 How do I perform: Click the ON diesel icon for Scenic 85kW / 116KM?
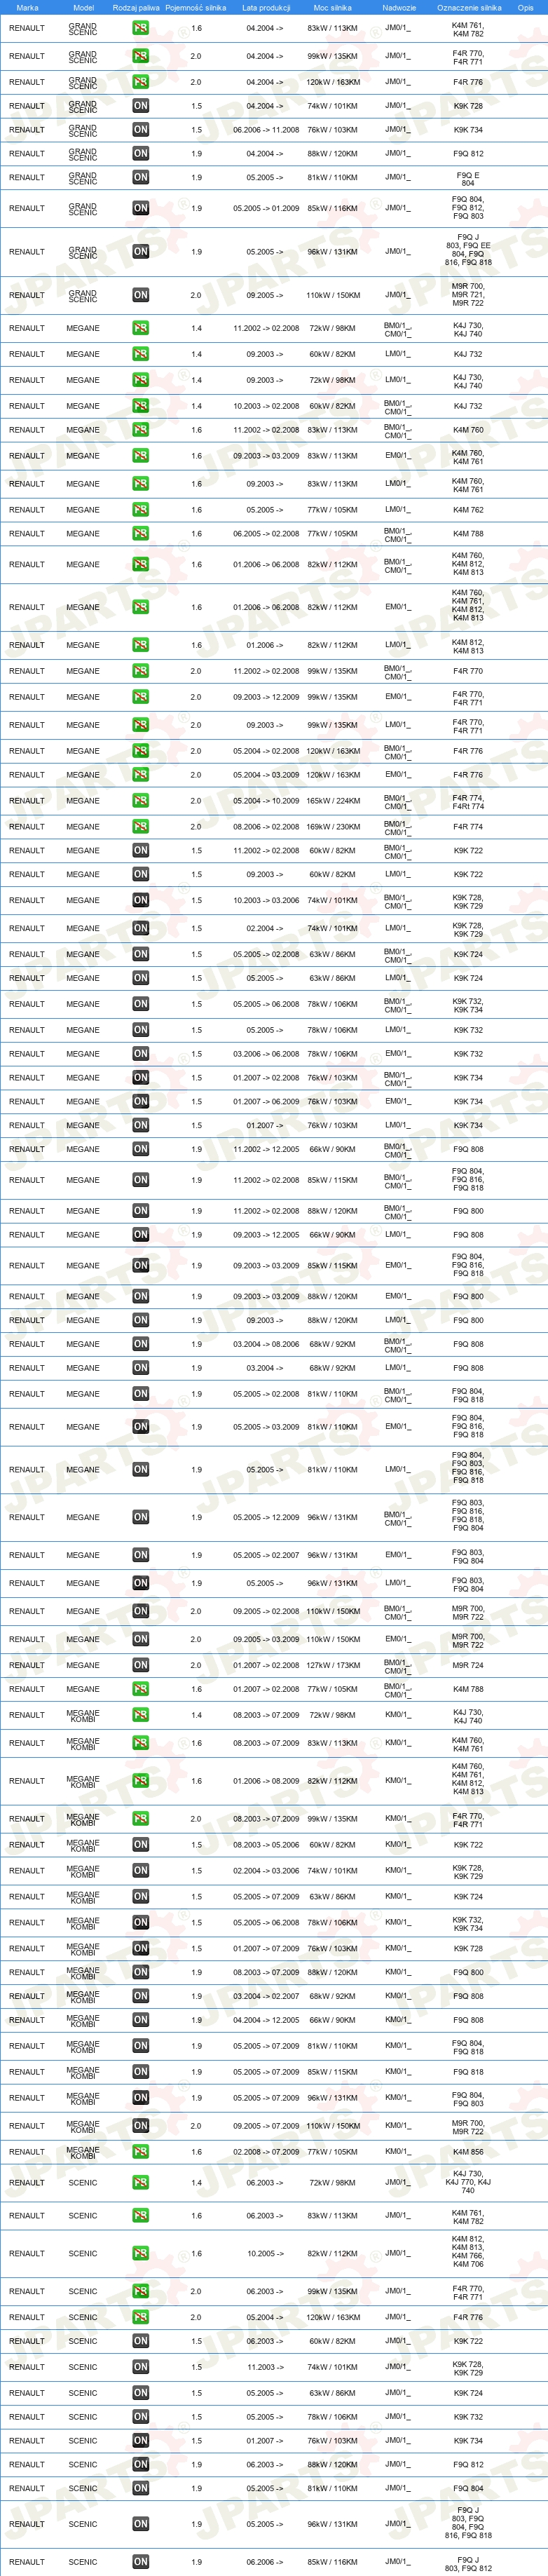tap(141, 2562)
